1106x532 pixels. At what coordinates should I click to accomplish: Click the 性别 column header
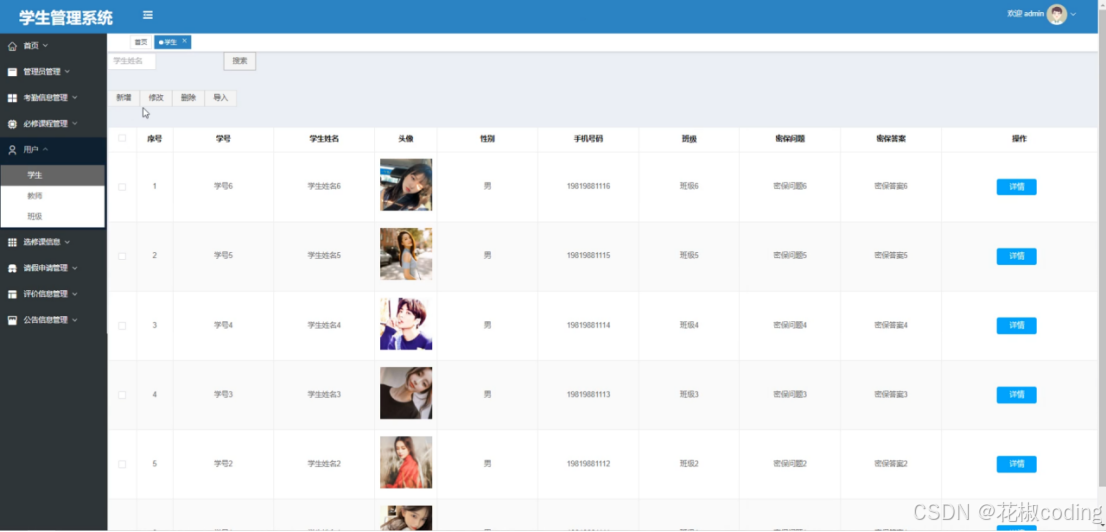pos(487,139)
